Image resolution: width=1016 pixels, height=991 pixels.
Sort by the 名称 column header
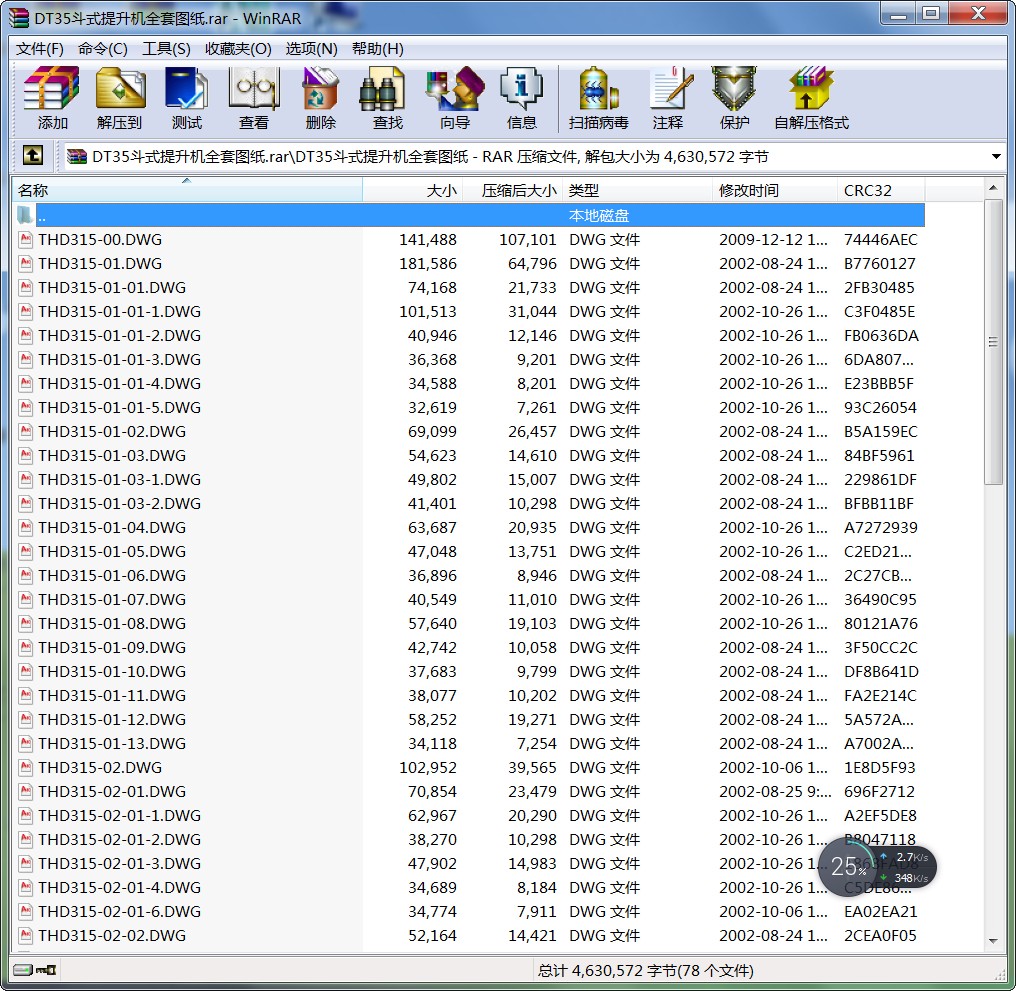(187, 190)
